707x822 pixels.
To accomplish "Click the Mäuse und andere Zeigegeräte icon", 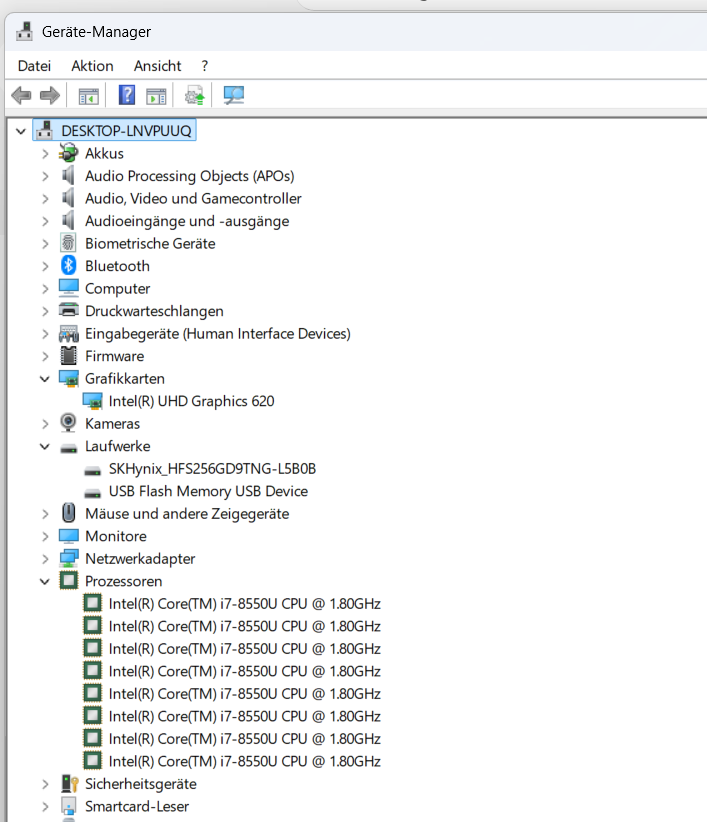I will pos(69,513).
